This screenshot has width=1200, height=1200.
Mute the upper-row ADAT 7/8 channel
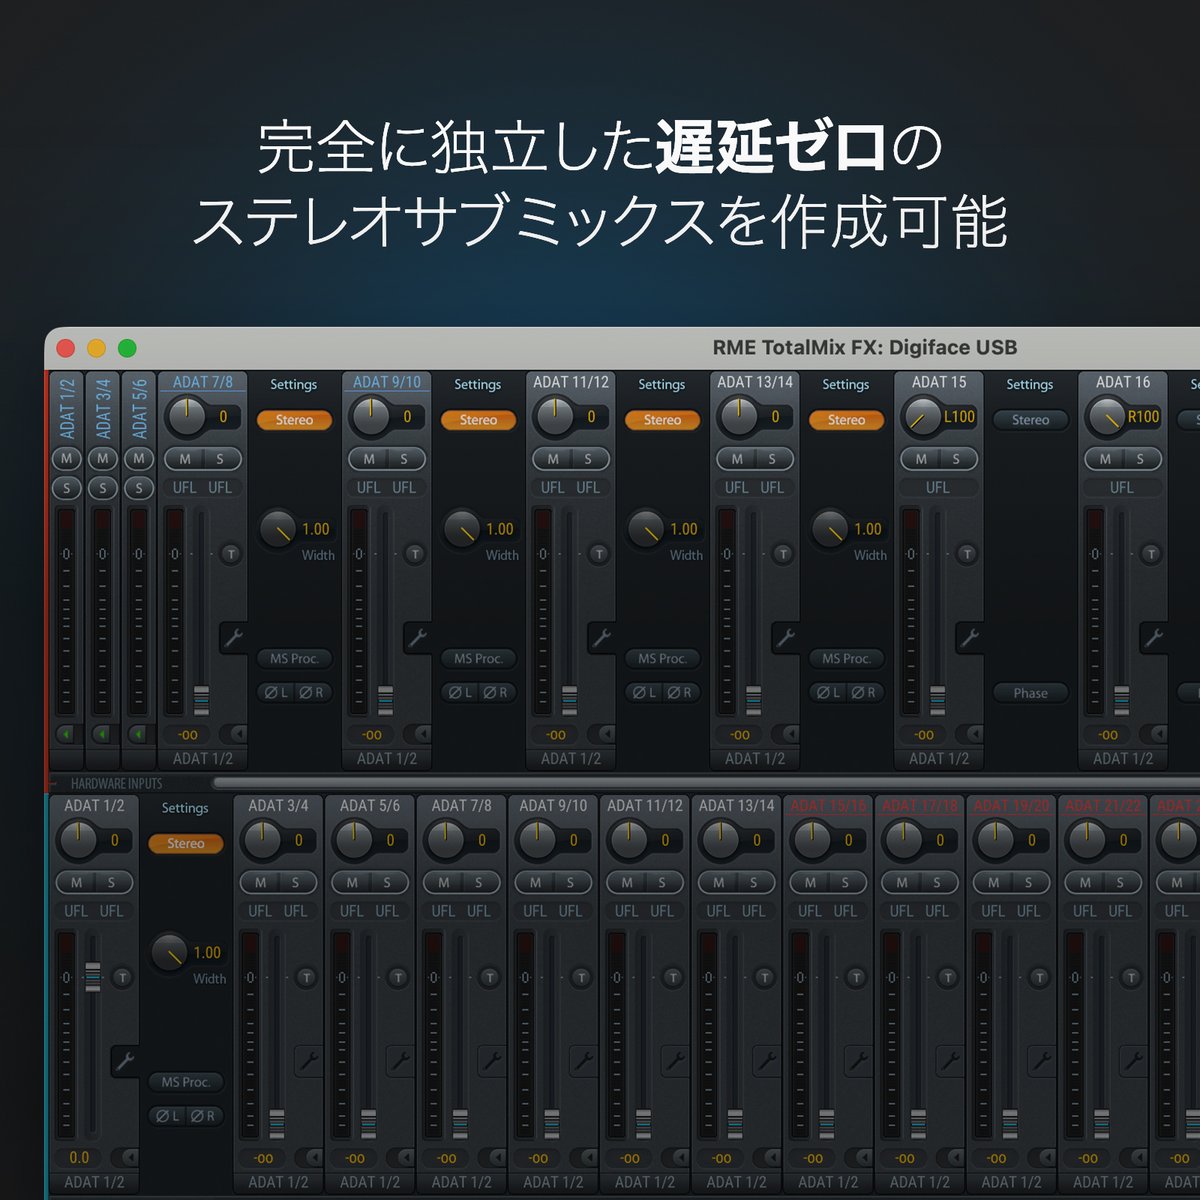185,458
